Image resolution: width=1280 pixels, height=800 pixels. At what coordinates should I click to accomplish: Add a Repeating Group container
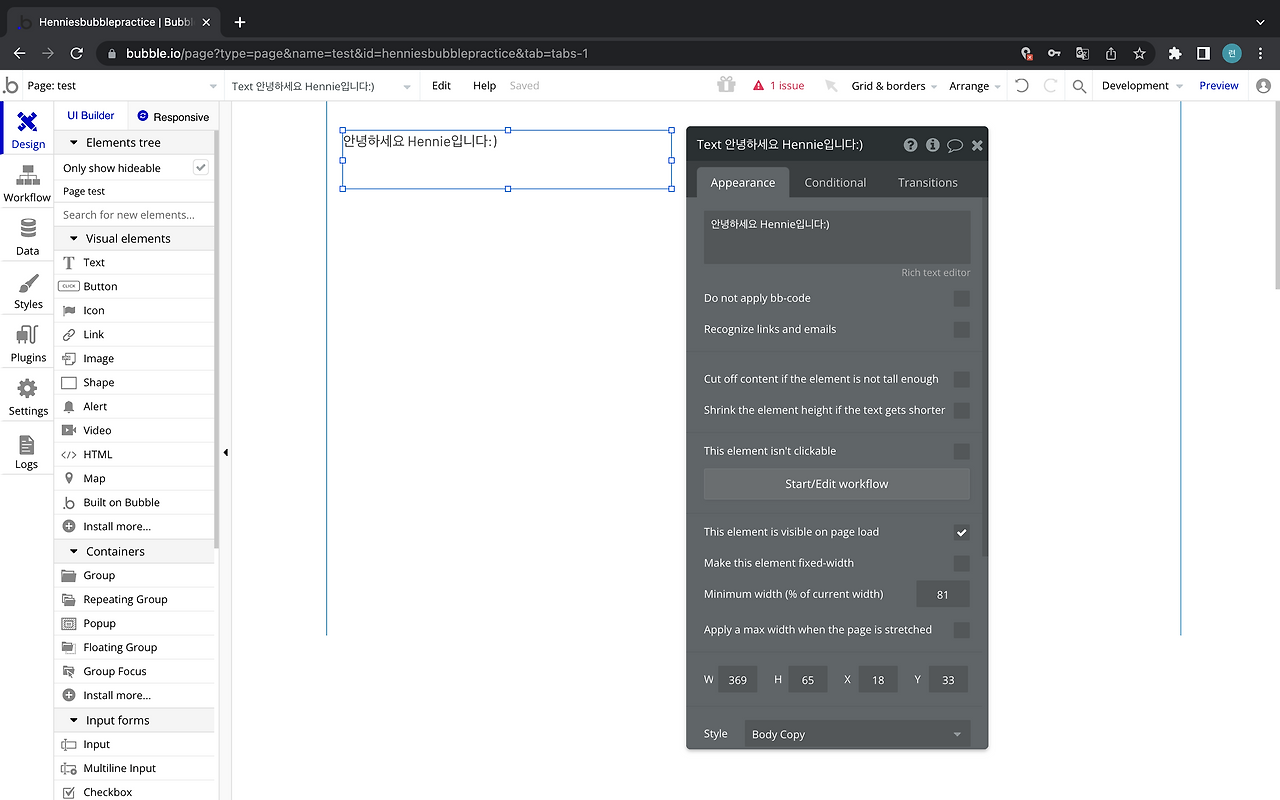tap(135, 599)
